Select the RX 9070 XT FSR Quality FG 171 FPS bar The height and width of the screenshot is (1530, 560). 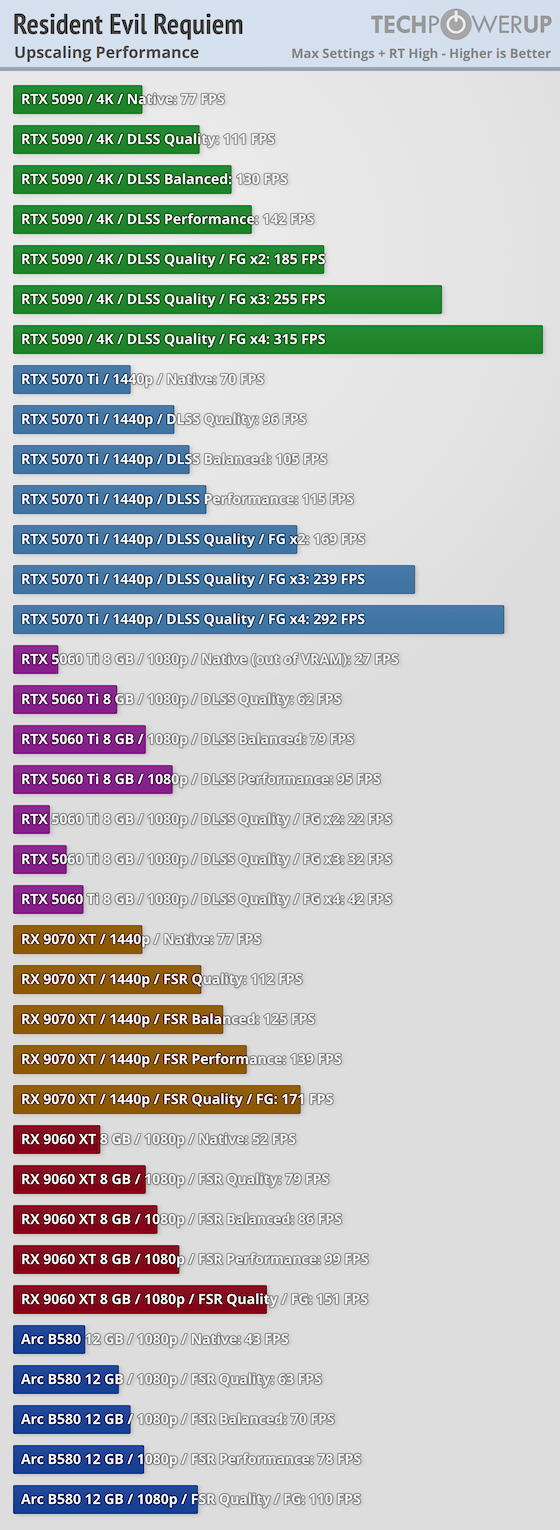pyautogui.click(x=157, y=1099)
